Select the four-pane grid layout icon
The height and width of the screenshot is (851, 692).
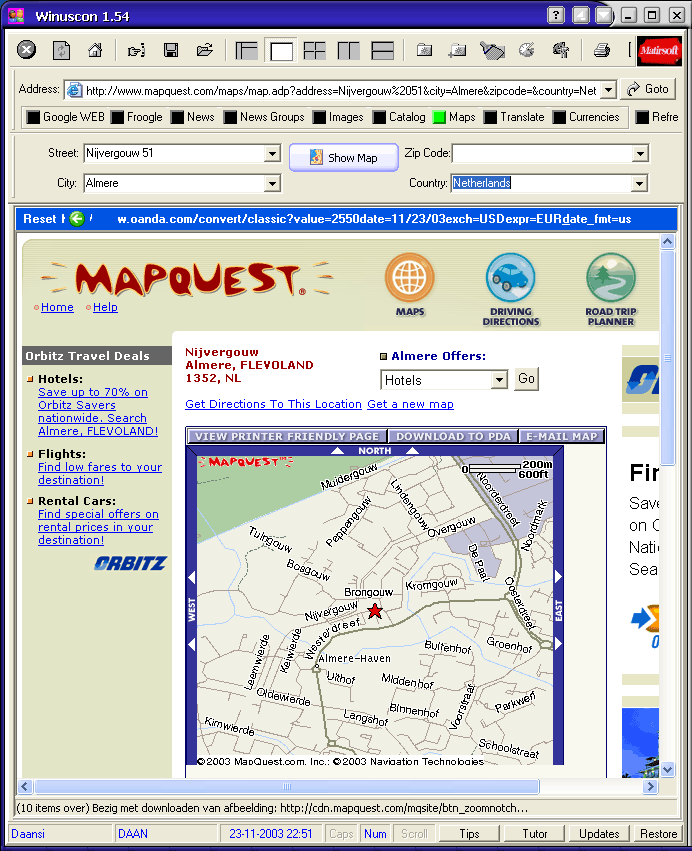(x=314, y=50)
